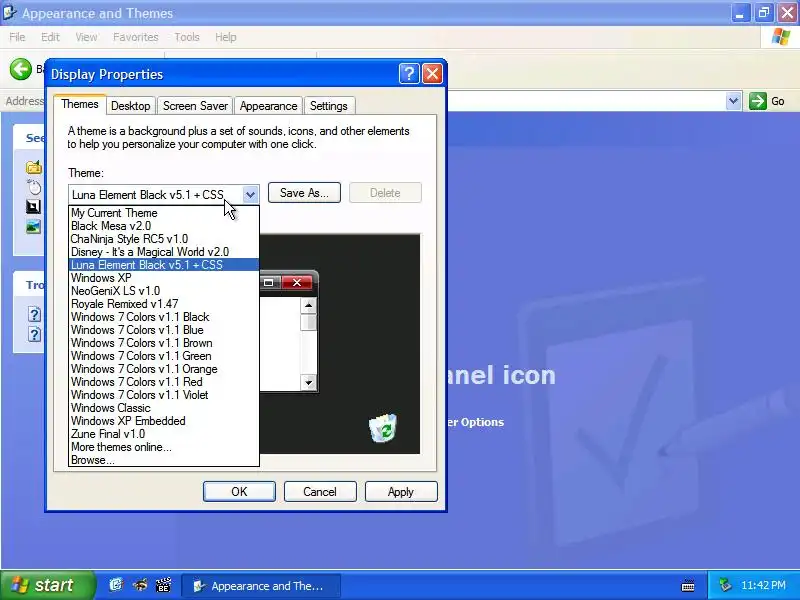
Task: Click the Go arrow icon in address bar
Action: pyautogui.click(x=758, y=101)
